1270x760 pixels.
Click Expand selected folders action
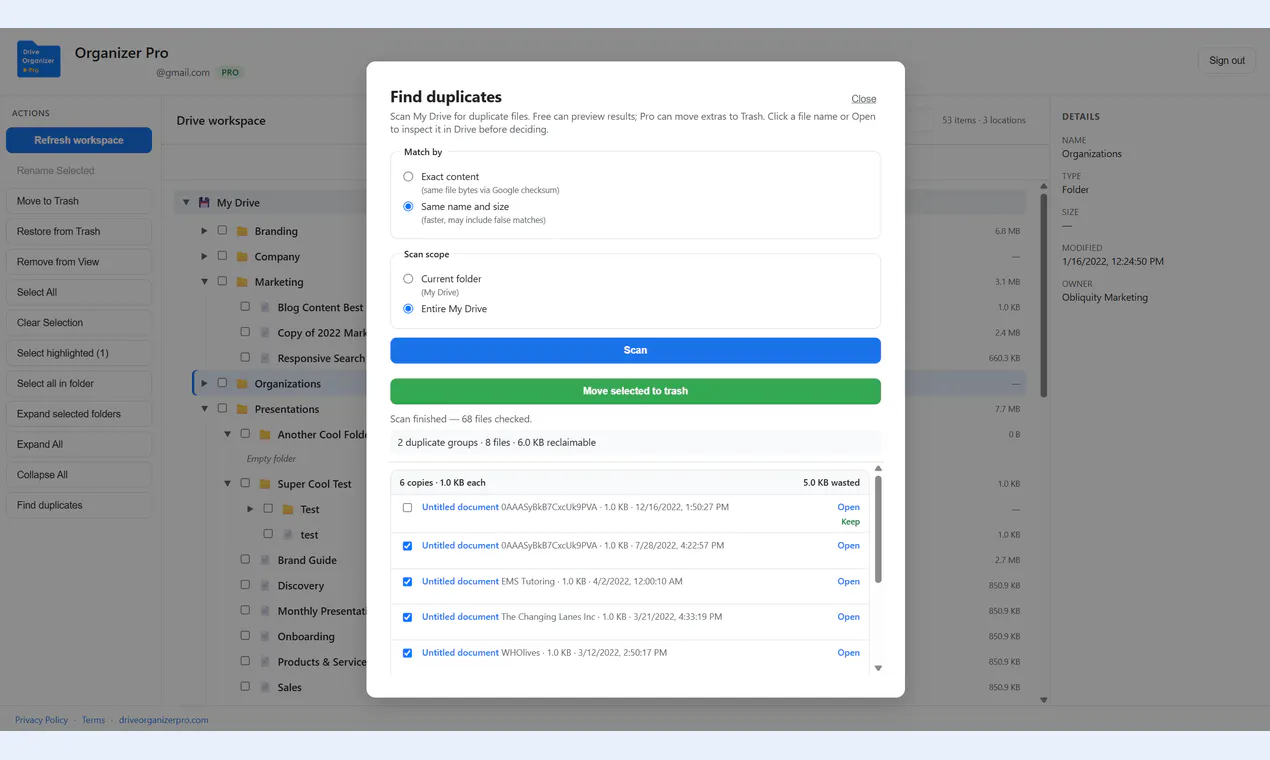coord(79,414)
